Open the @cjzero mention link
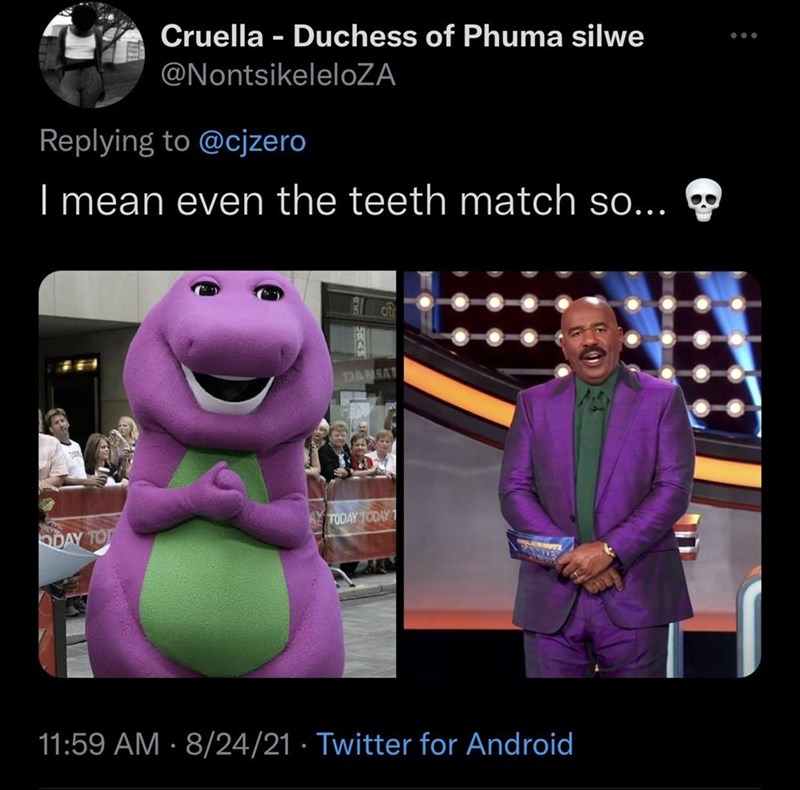Viewport: 800px width, 790px height. [251, 141]
